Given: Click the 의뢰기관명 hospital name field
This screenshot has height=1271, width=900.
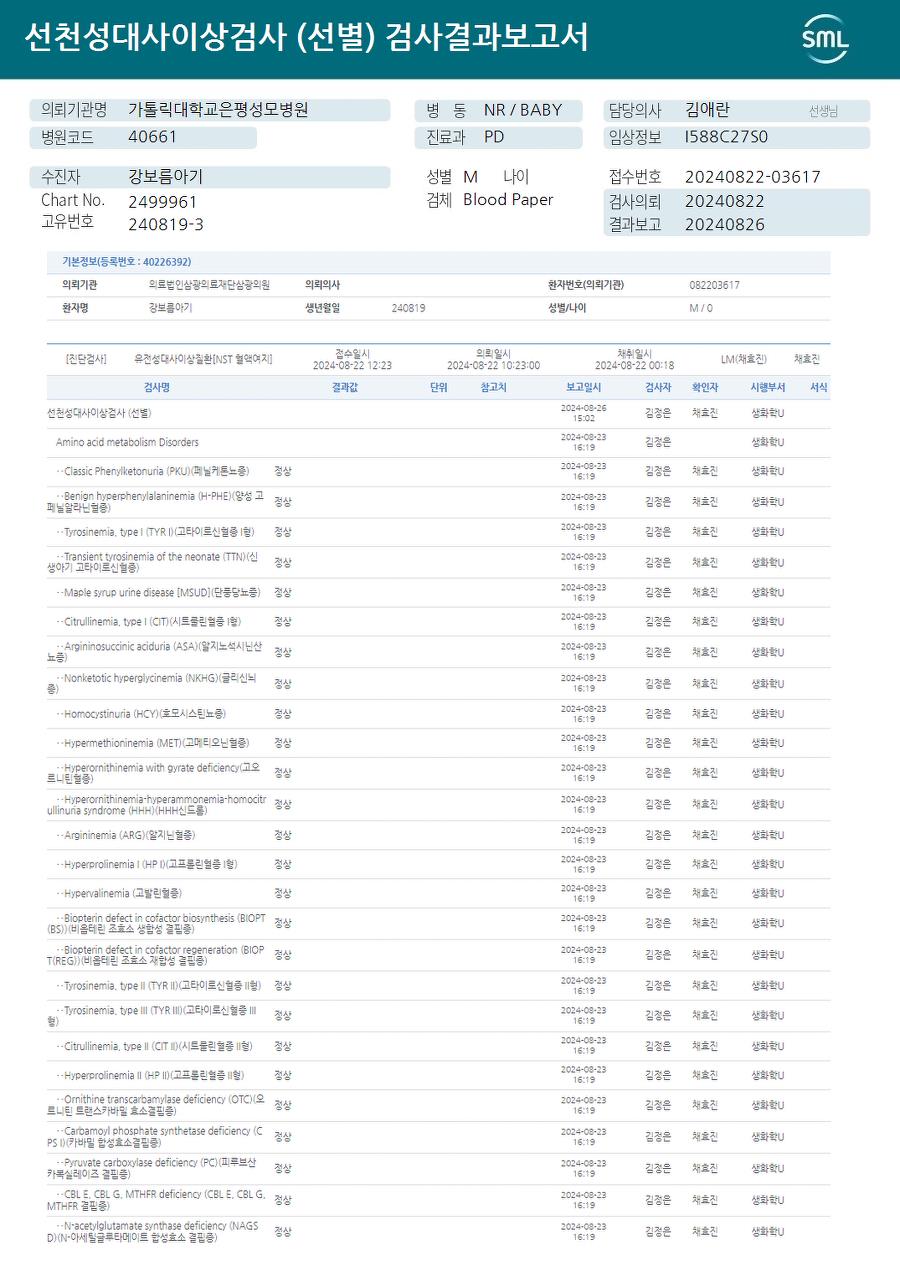Looking at the screenshot, I should [210, 110].
